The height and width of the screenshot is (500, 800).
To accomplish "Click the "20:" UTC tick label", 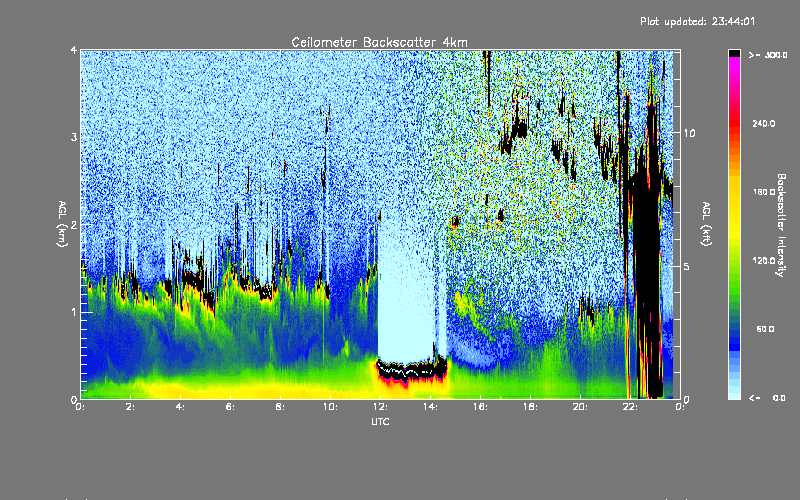I will pos(580,407).
